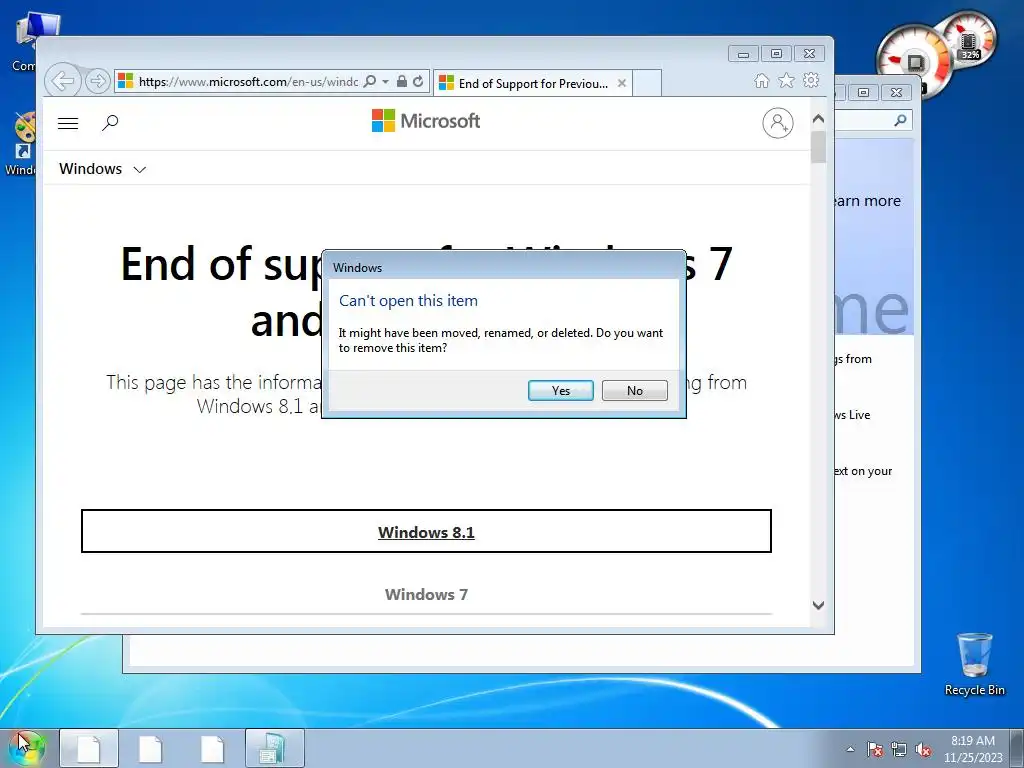Open the Tools gear menu in Internet Explorer
Image resolution: width=1024 pixels, height=768 pixels.
811,80
